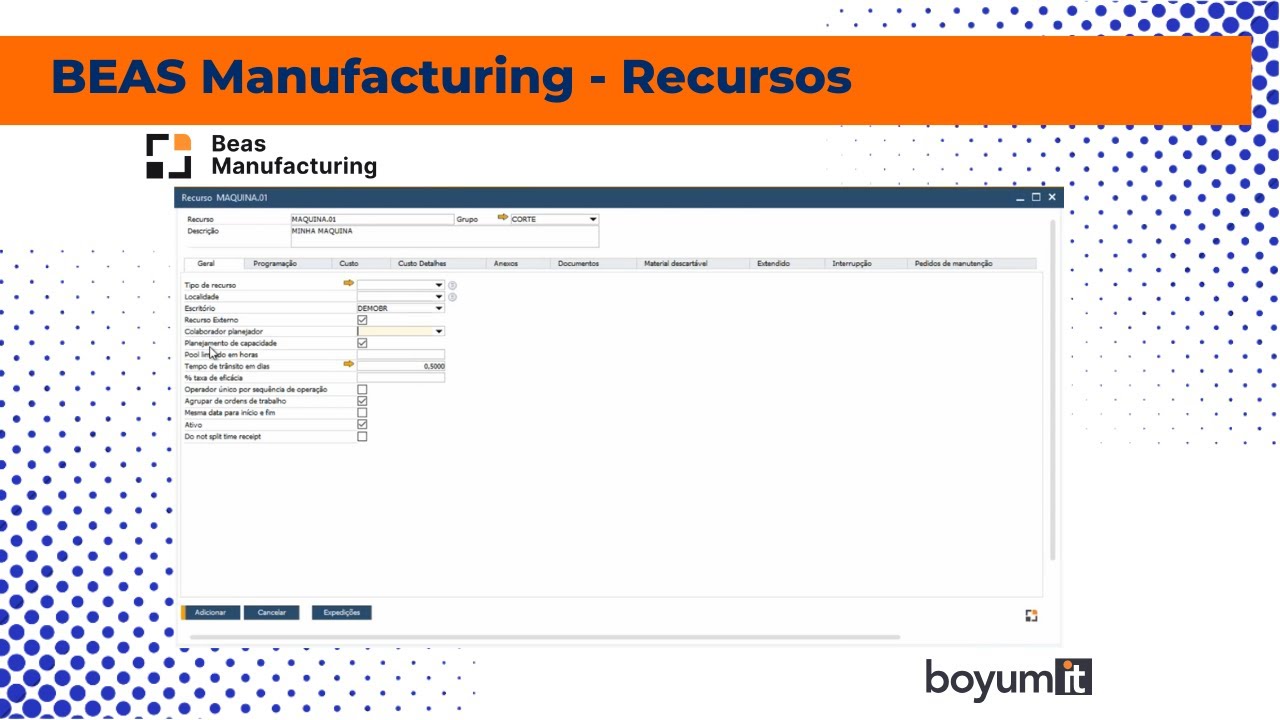Uncheck Planejamento de capacidade
This screenshot has width=1280, height=720.
[x=362, y=343]
